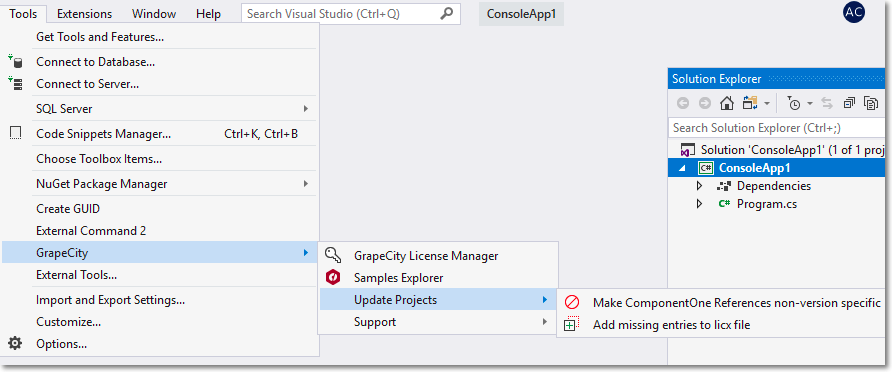Click the Show All Files icon
This screenshot has height=372, width=892.
click(871, 103)
